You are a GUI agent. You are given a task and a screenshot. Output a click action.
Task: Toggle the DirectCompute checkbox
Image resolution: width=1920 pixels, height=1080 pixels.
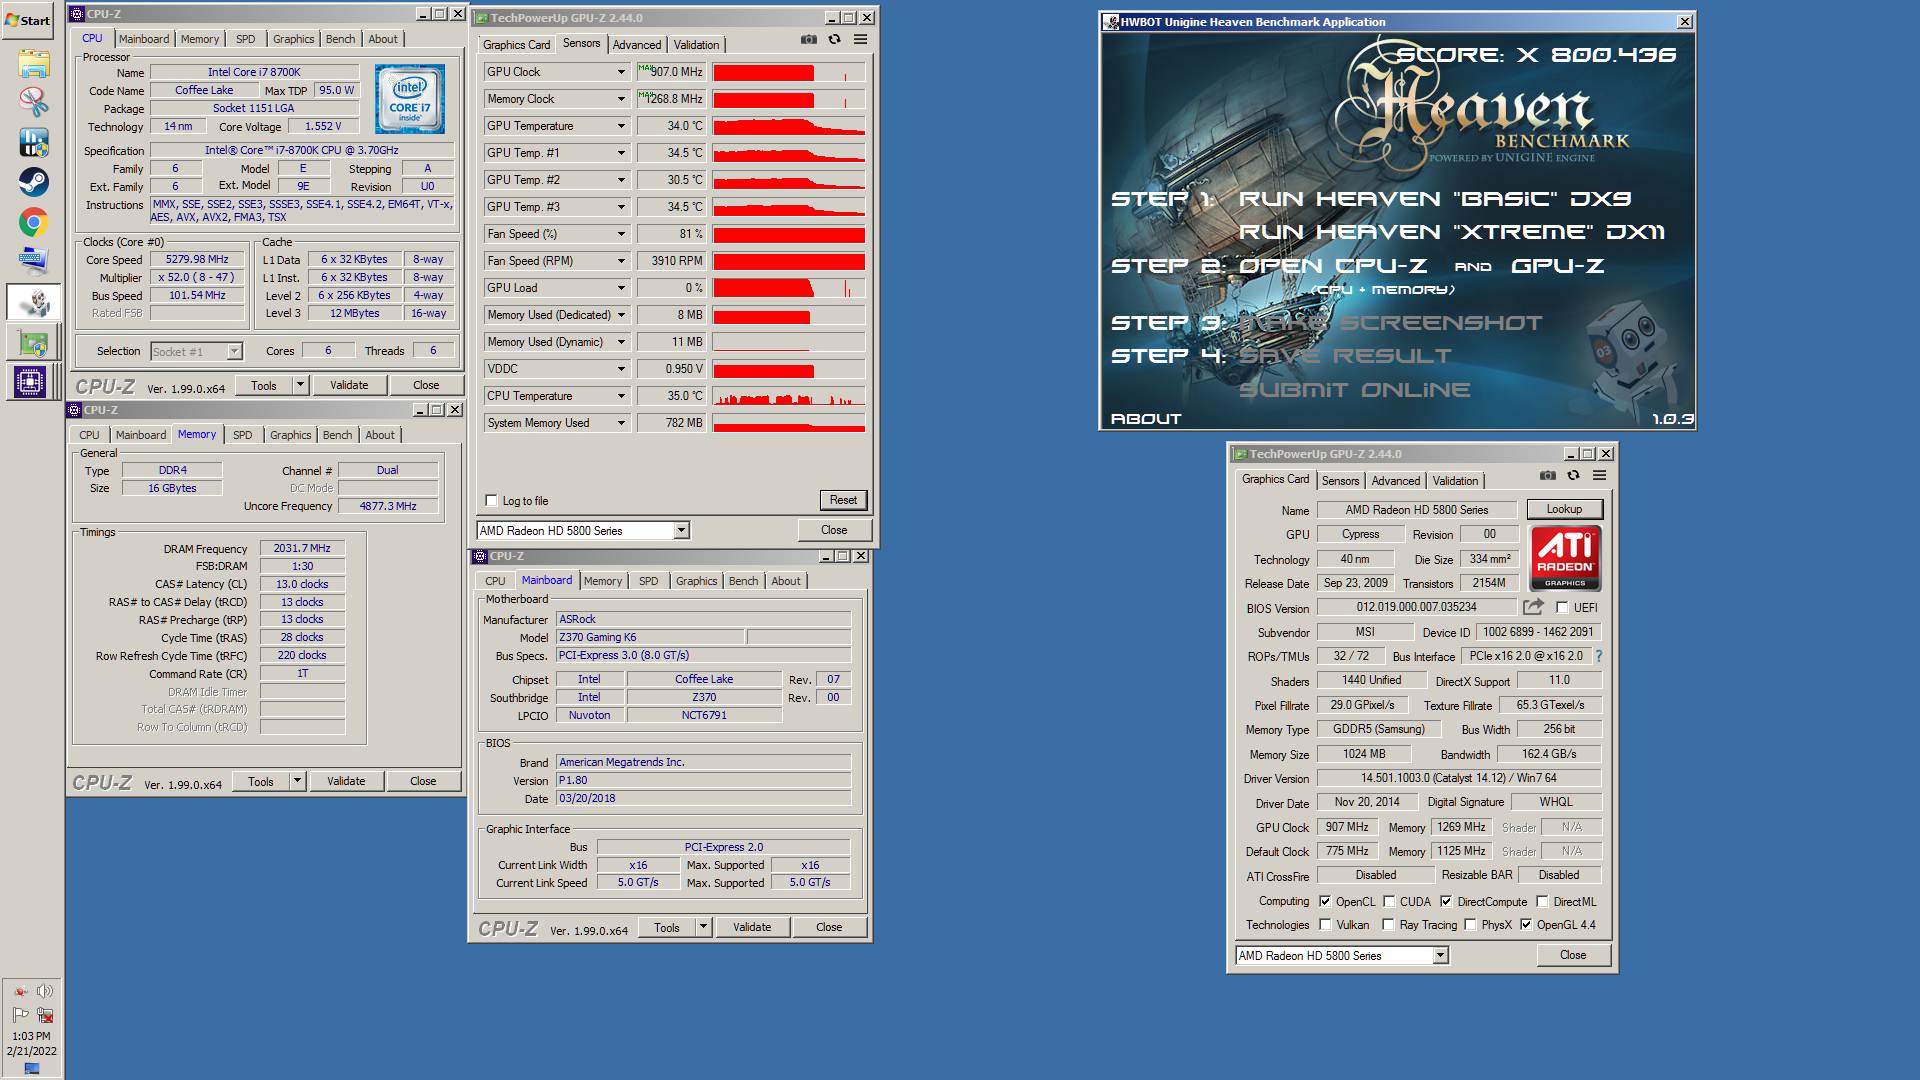click(1446, 902)
